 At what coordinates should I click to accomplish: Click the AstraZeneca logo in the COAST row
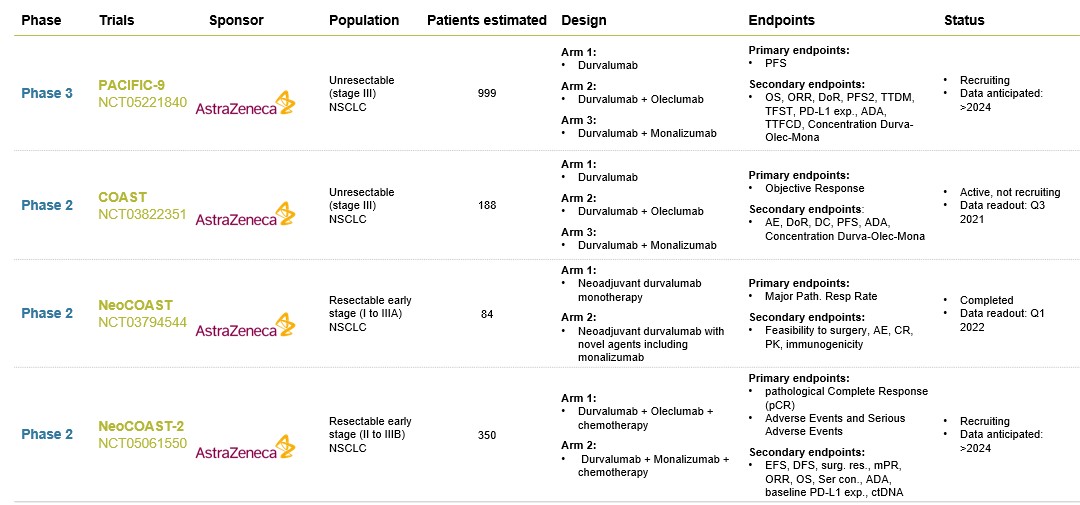point(245,215)
